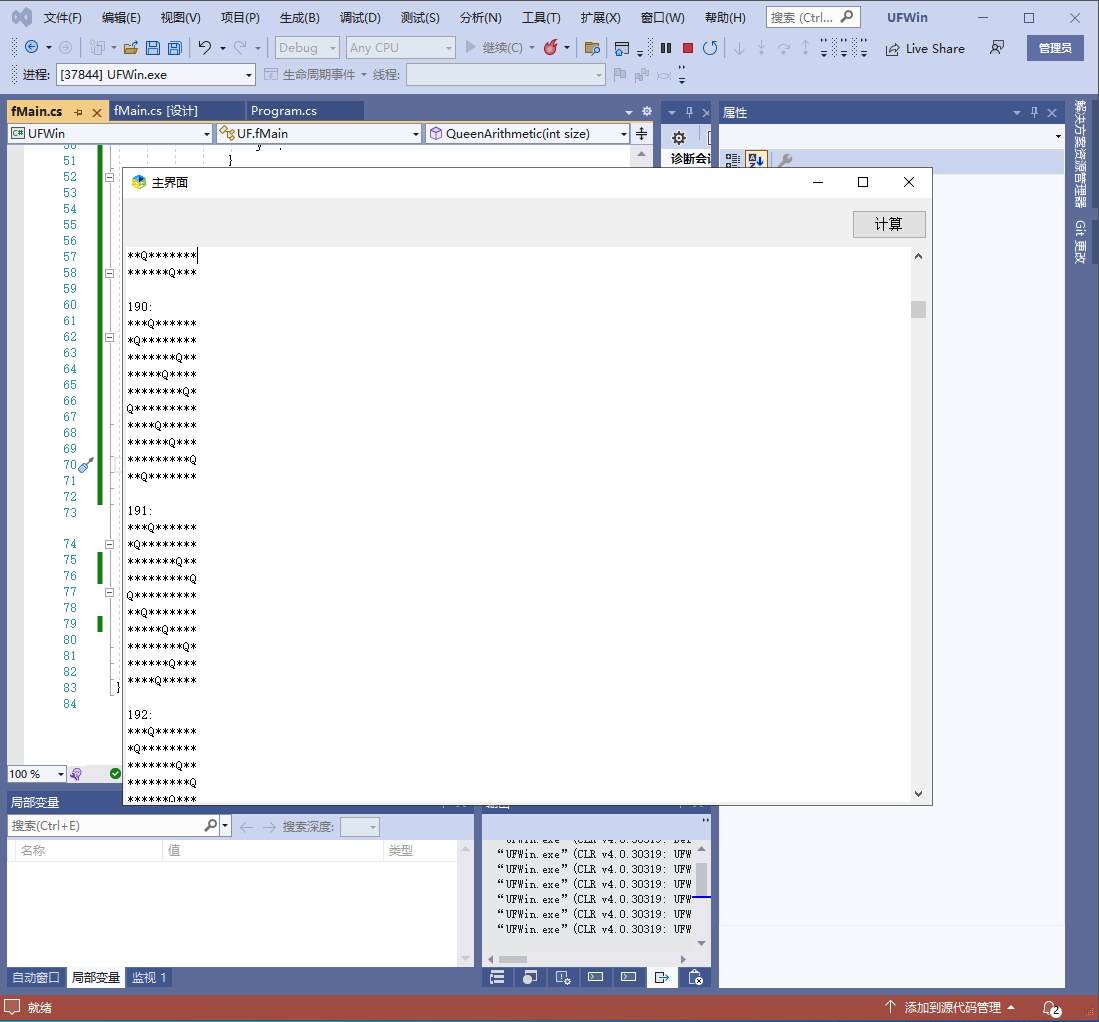Open Property Pages wrench icon

[x=785, y=160]
